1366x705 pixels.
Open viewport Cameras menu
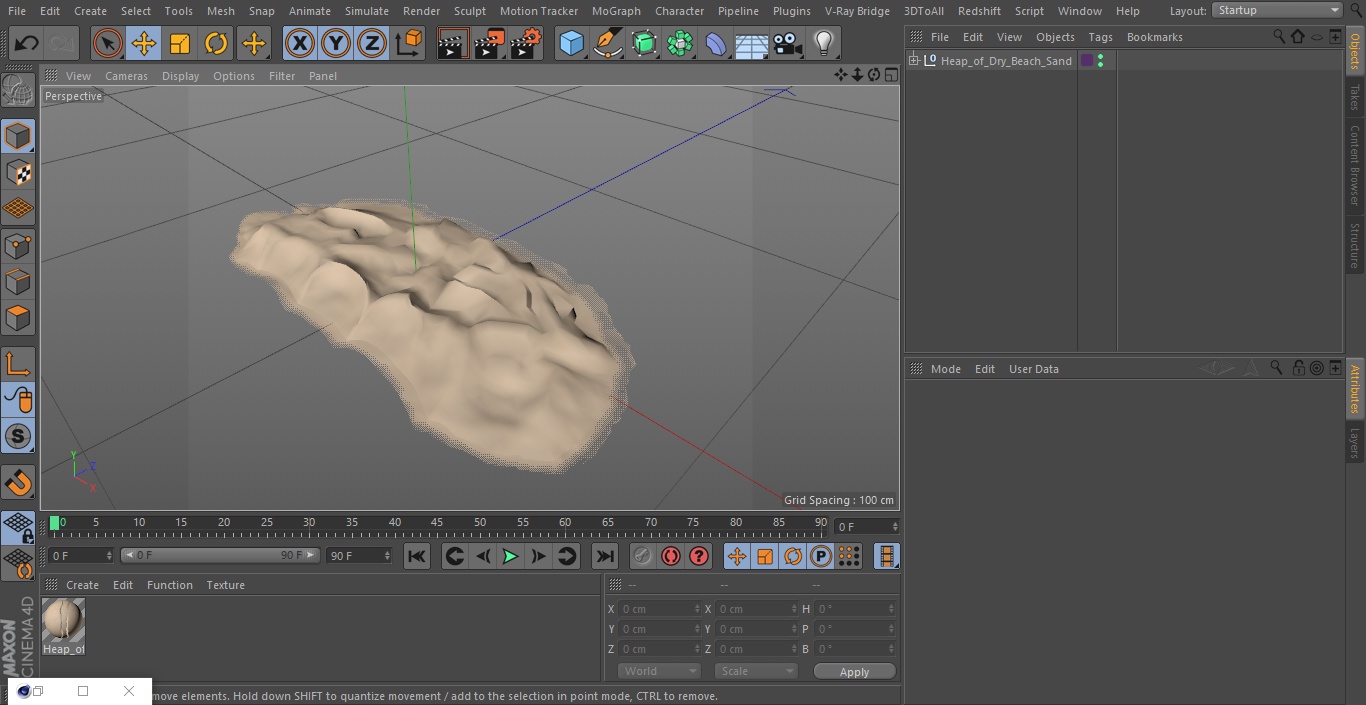(126, 76)
